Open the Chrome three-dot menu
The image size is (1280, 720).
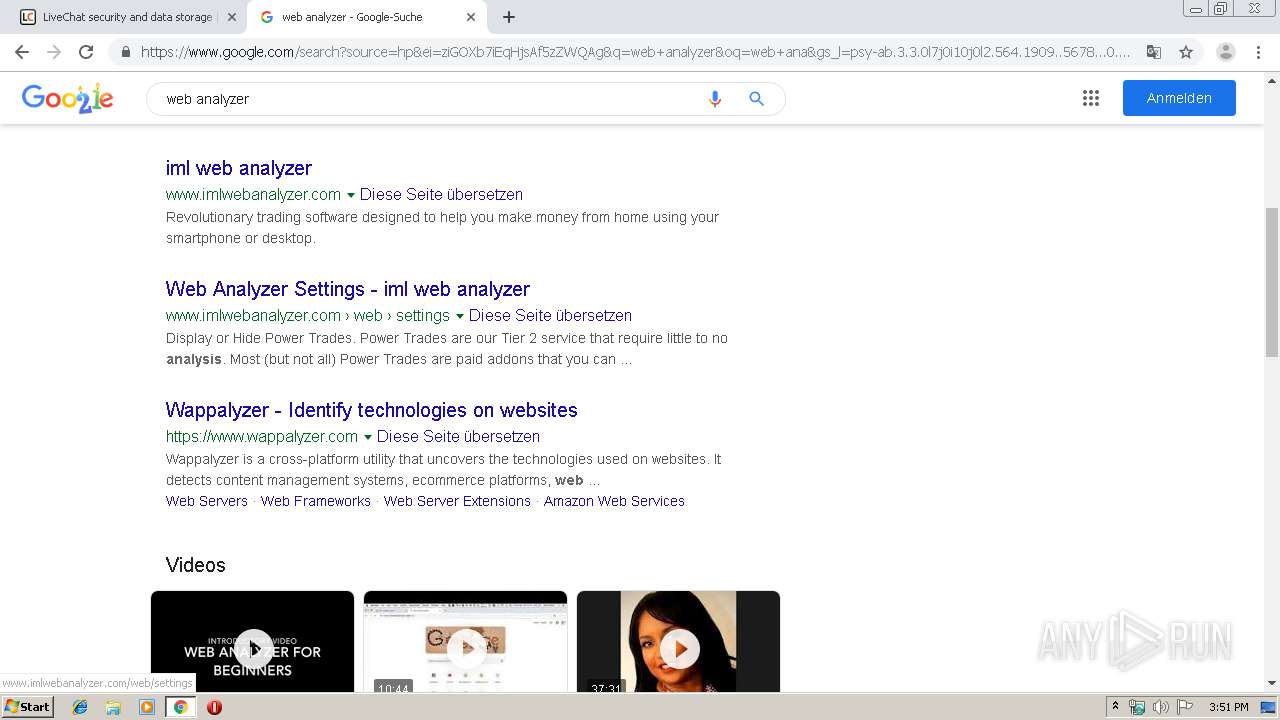[x=1258, y=52]
